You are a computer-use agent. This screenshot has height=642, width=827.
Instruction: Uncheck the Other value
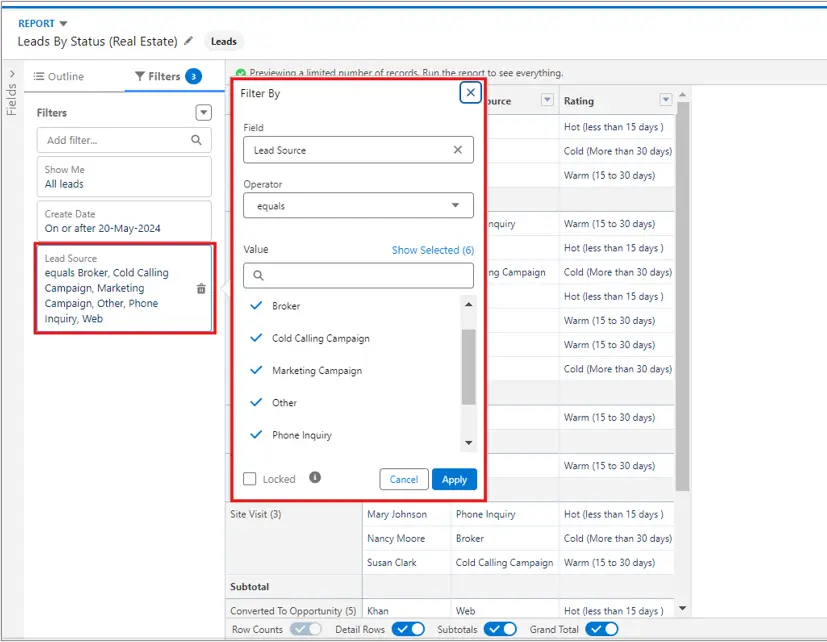(256, 403)
